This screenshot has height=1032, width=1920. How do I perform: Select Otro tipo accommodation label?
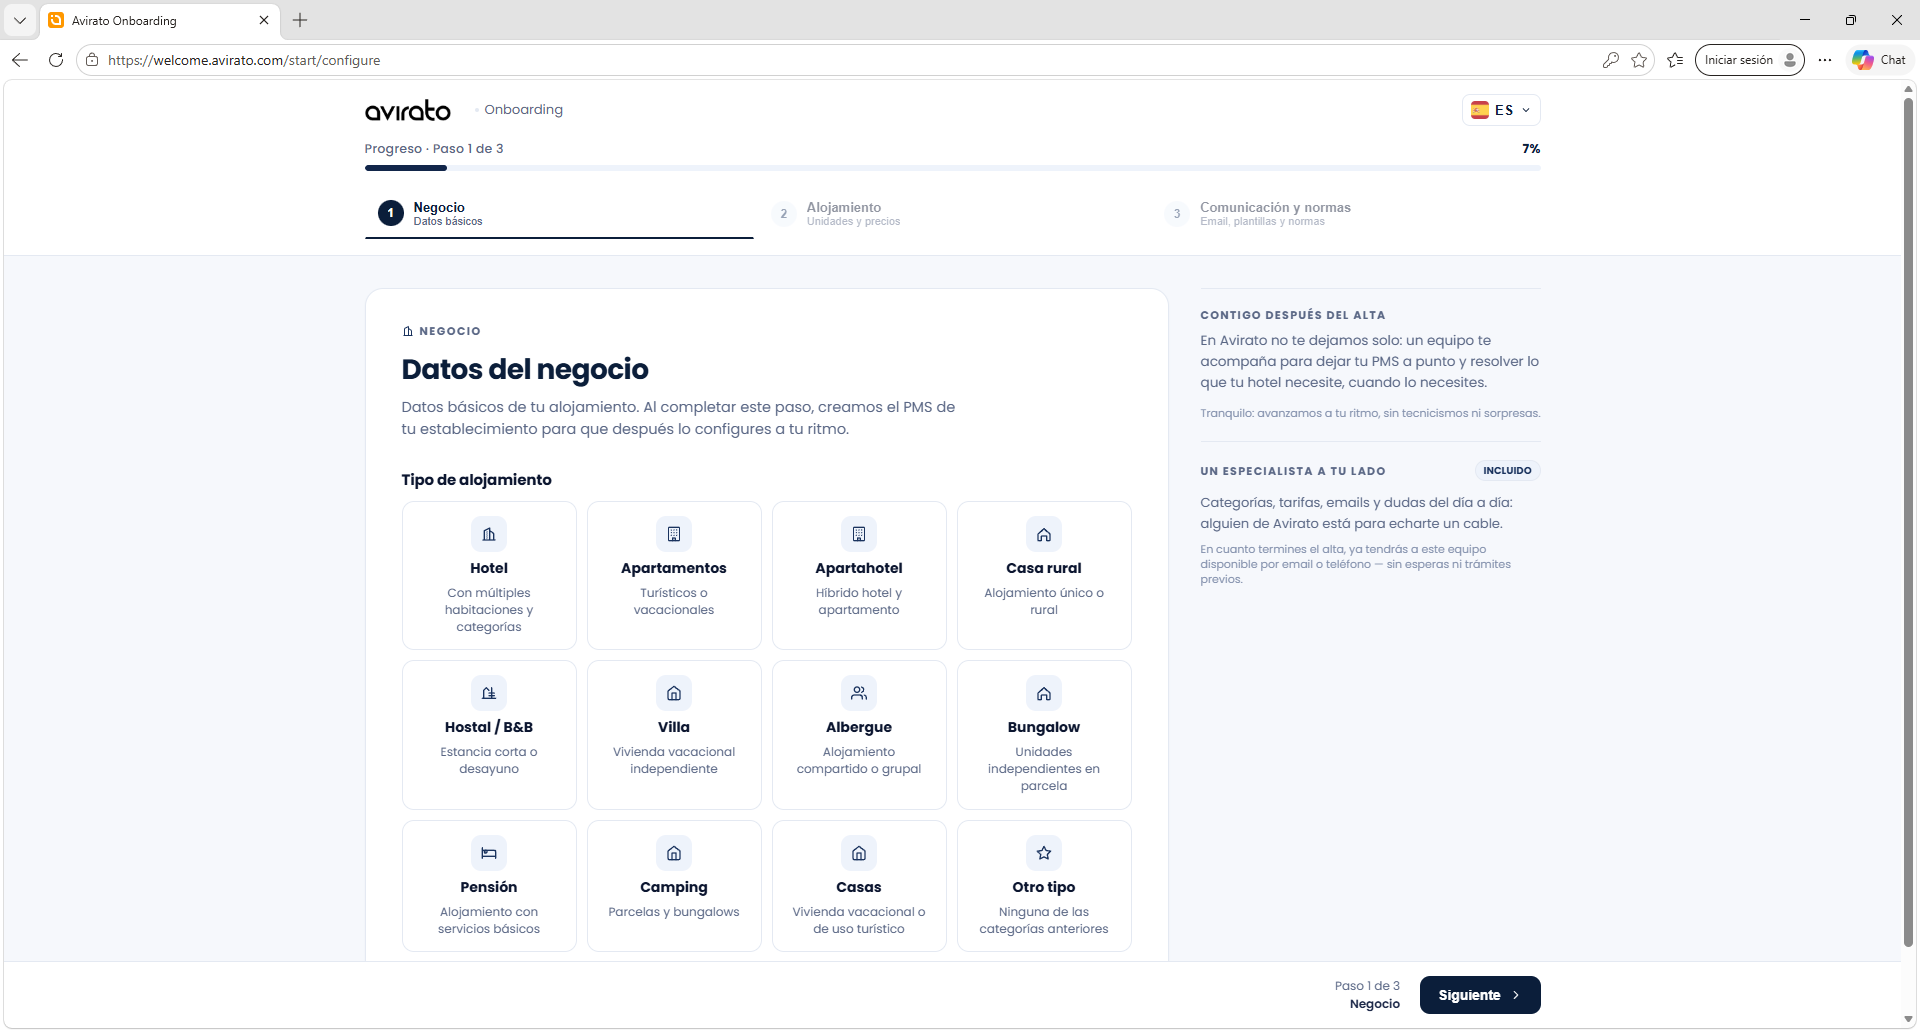pyautogui.click(x=1044, y=887)
